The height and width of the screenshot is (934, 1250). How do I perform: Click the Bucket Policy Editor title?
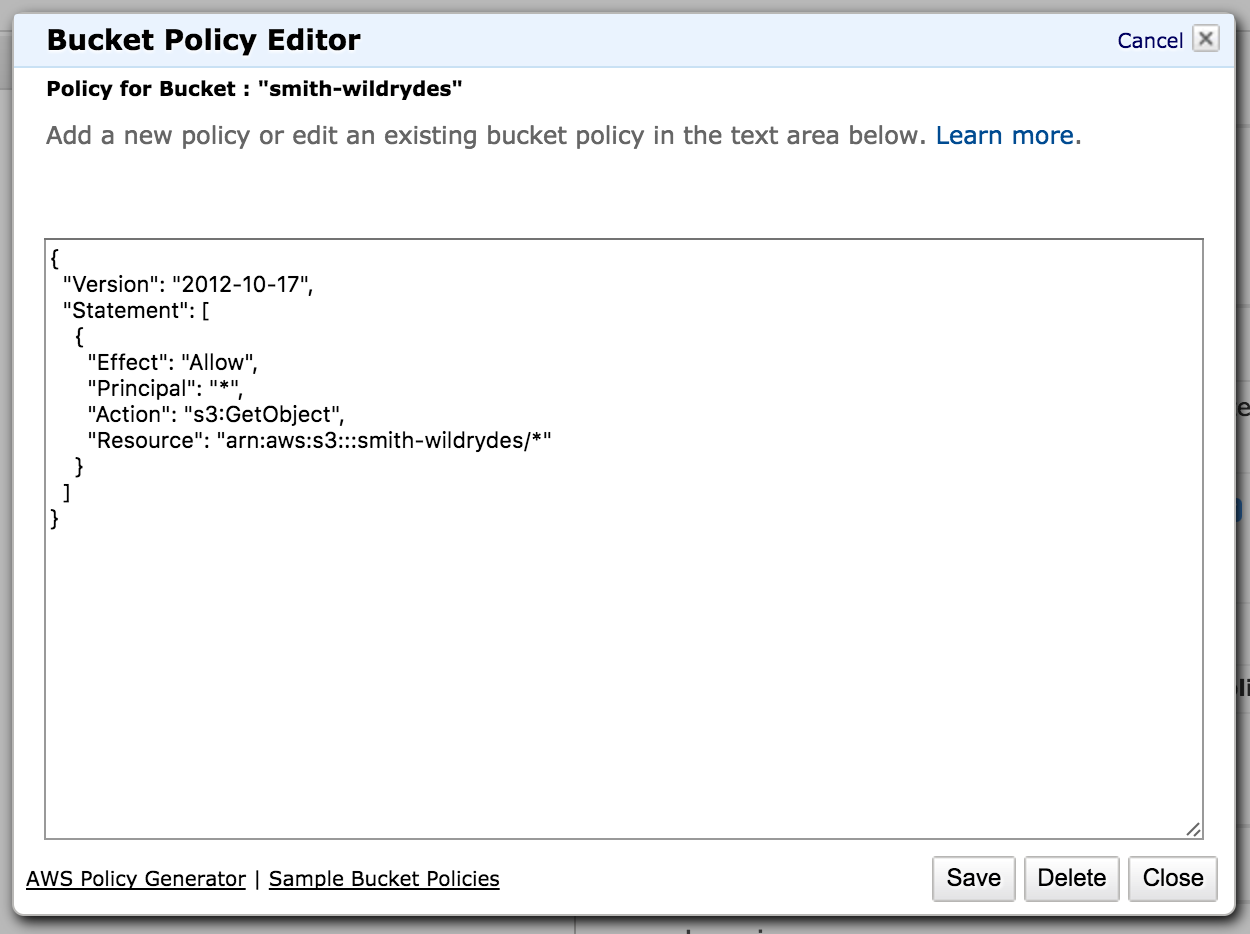[x=204, y=40]
